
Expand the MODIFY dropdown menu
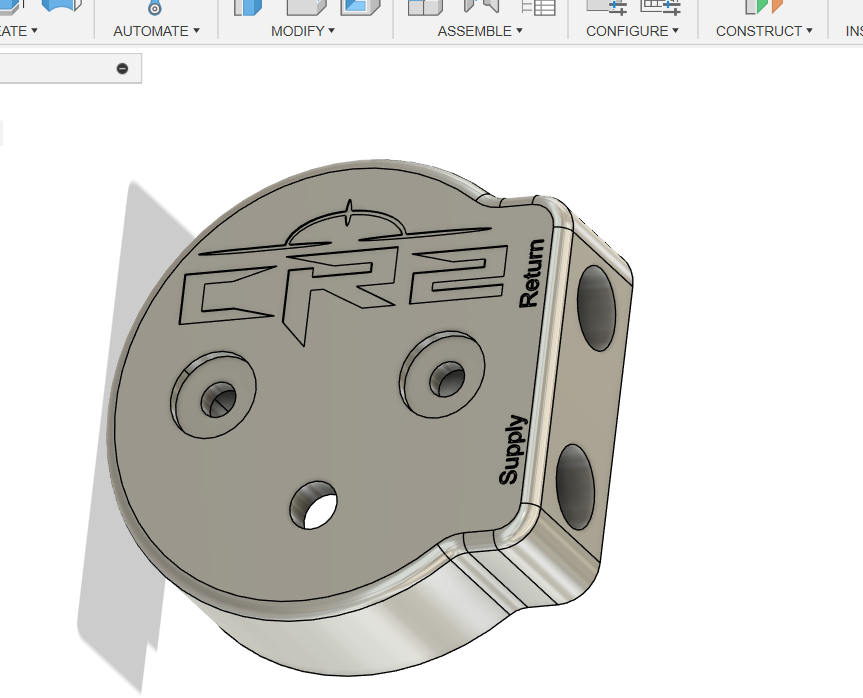pyautogui.click(x=303, y=31)
